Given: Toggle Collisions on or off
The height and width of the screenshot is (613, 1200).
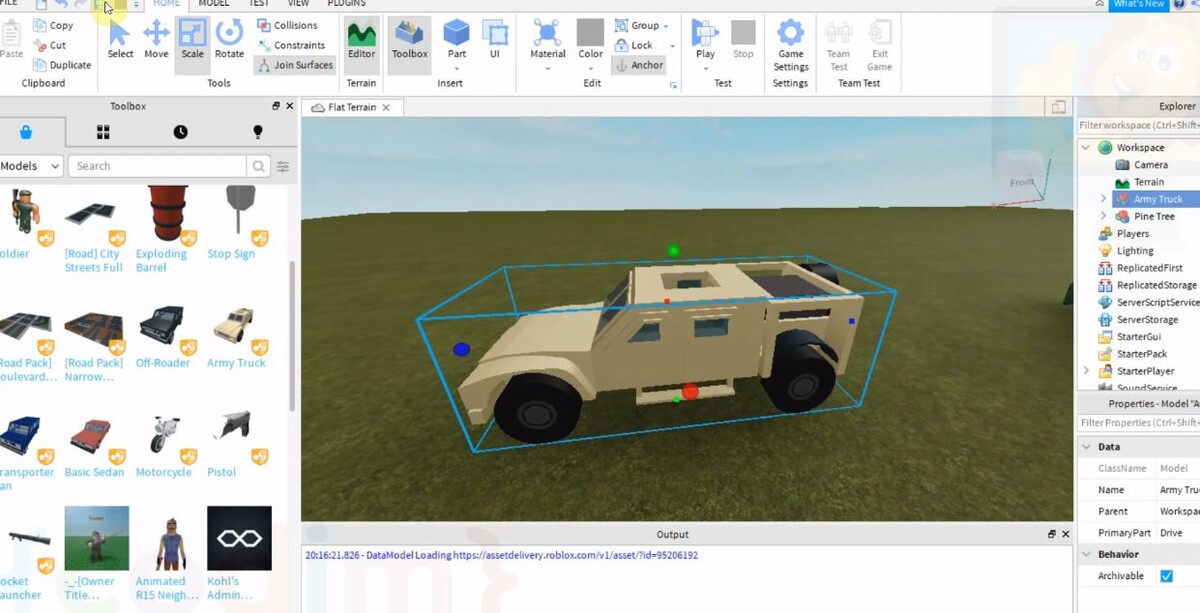Looking at the screenshot, I should click(287, 25).
